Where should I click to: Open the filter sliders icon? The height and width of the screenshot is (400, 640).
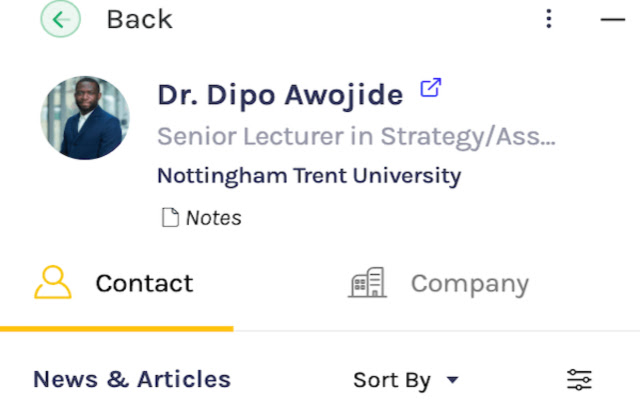point(579,380)
